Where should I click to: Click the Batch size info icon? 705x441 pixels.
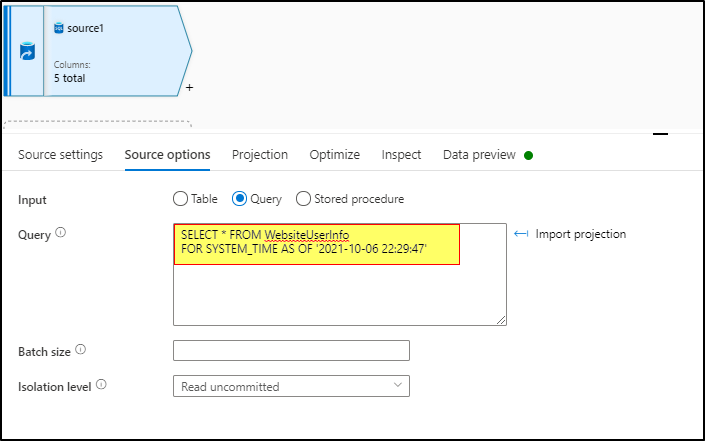coord(80,349)
